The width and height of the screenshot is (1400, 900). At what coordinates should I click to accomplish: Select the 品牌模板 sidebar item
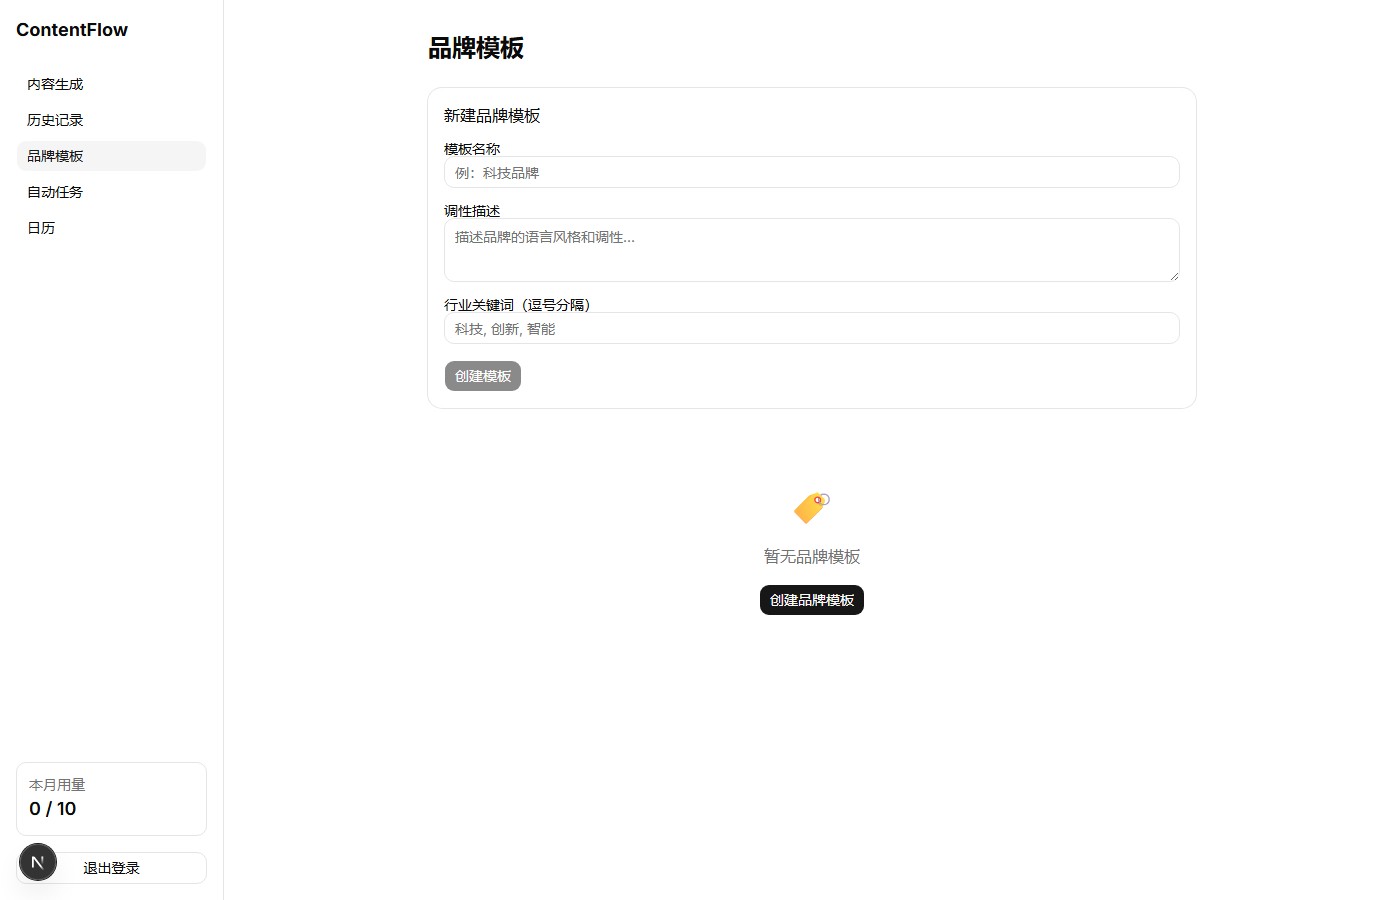coord(55,155)
